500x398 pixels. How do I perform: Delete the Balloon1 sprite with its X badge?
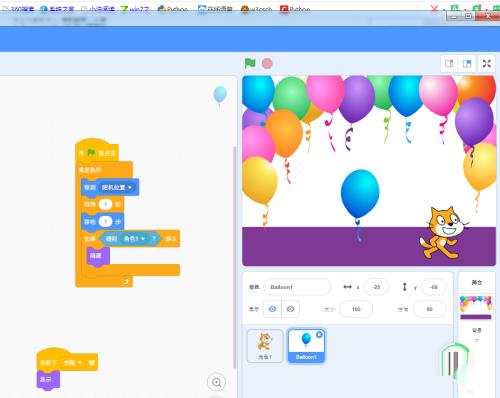319,334
